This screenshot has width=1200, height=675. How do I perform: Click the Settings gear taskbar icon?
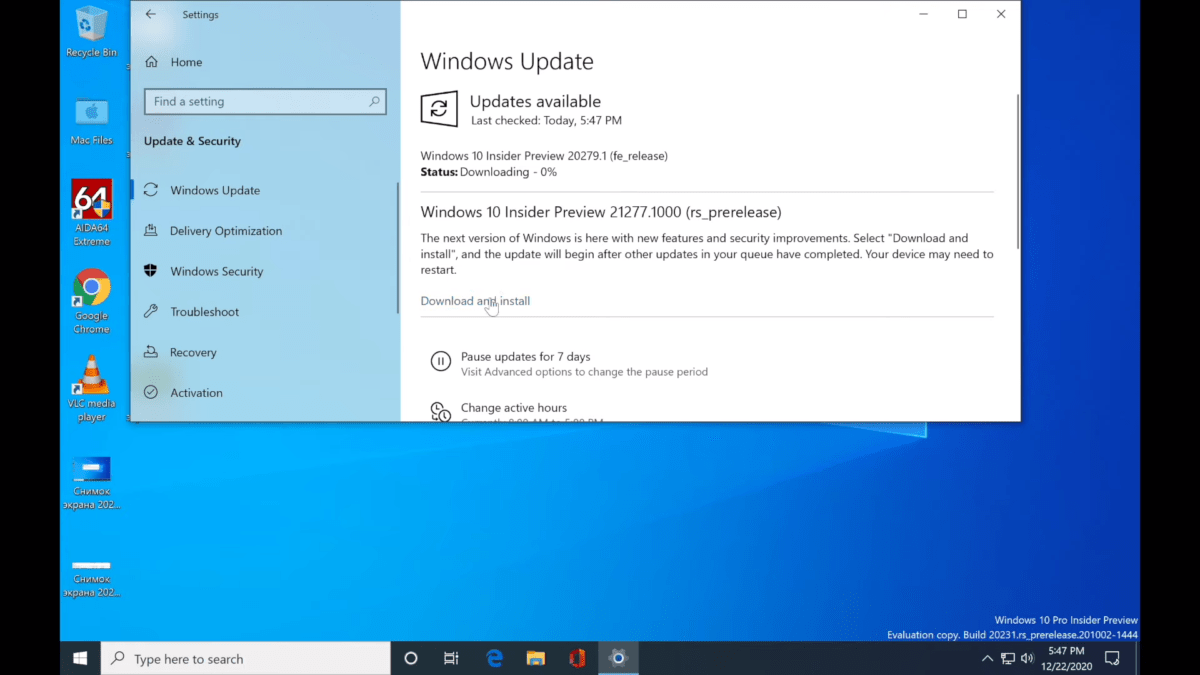coord(618,658)
